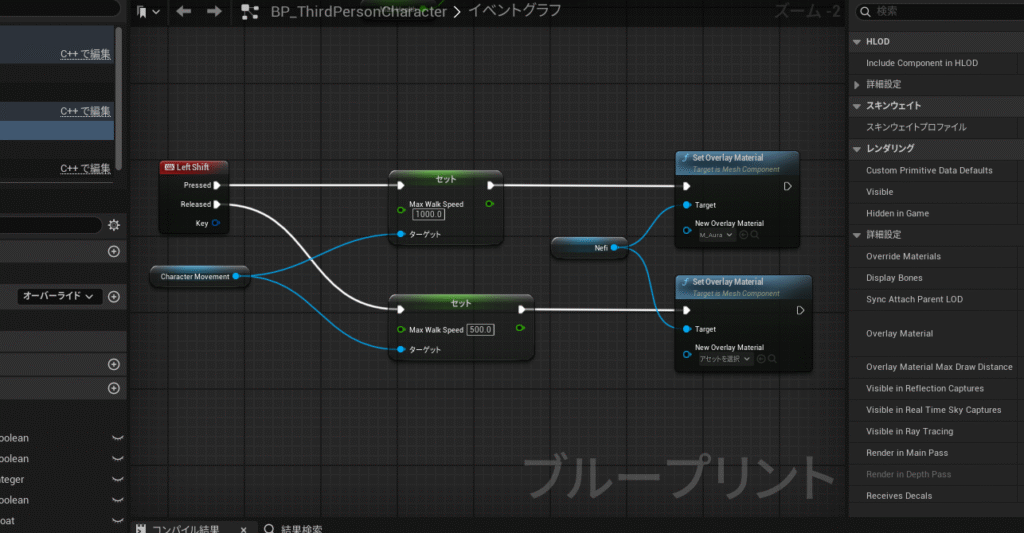The image size is (1024, 533).
Task: Click ターゲット pin on the lower セット node
Action: click(x=401, y=349)
